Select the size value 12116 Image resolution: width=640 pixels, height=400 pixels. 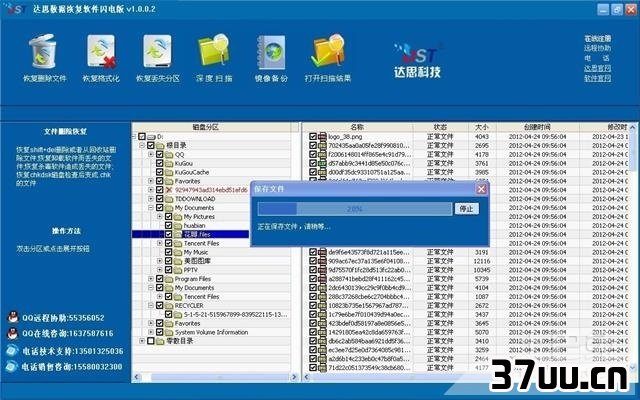click(x=482, y=261)
